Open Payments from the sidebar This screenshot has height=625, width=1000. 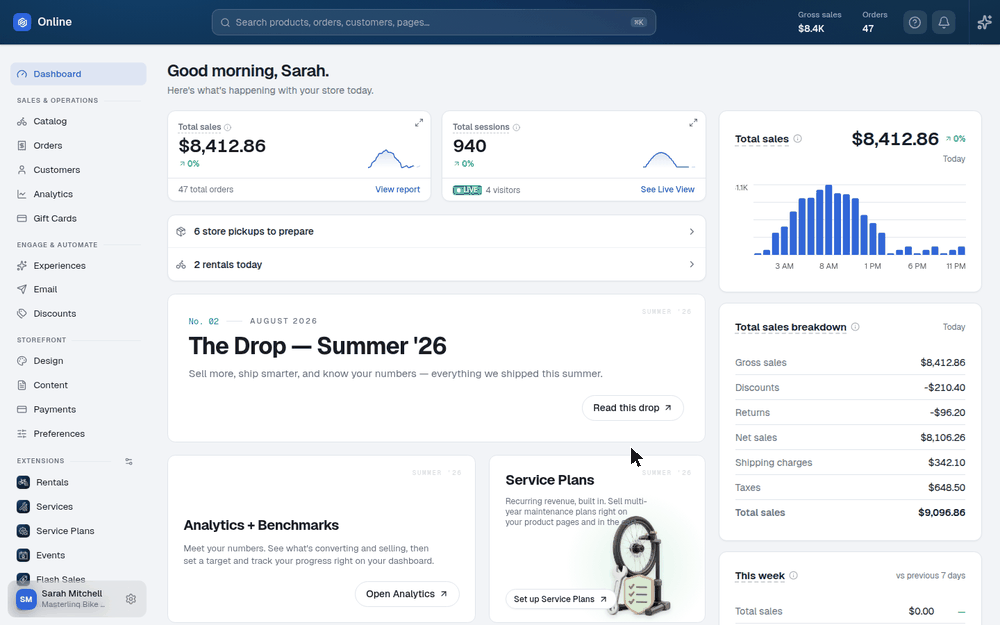(x=78, y=409)
